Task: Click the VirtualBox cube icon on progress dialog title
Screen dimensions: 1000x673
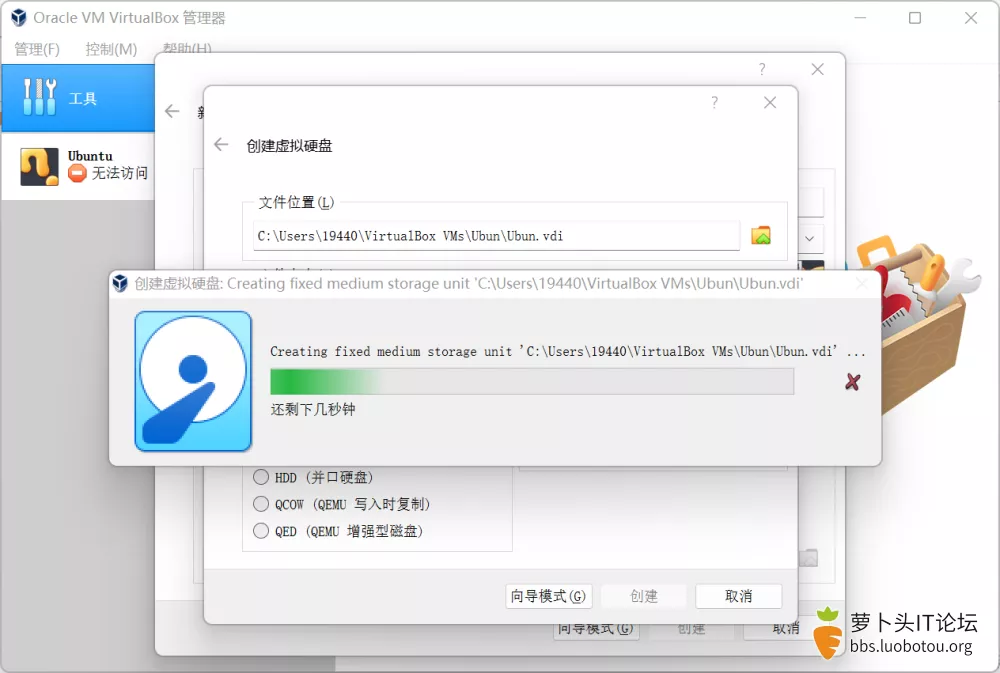Action: [x=120, y=283]
